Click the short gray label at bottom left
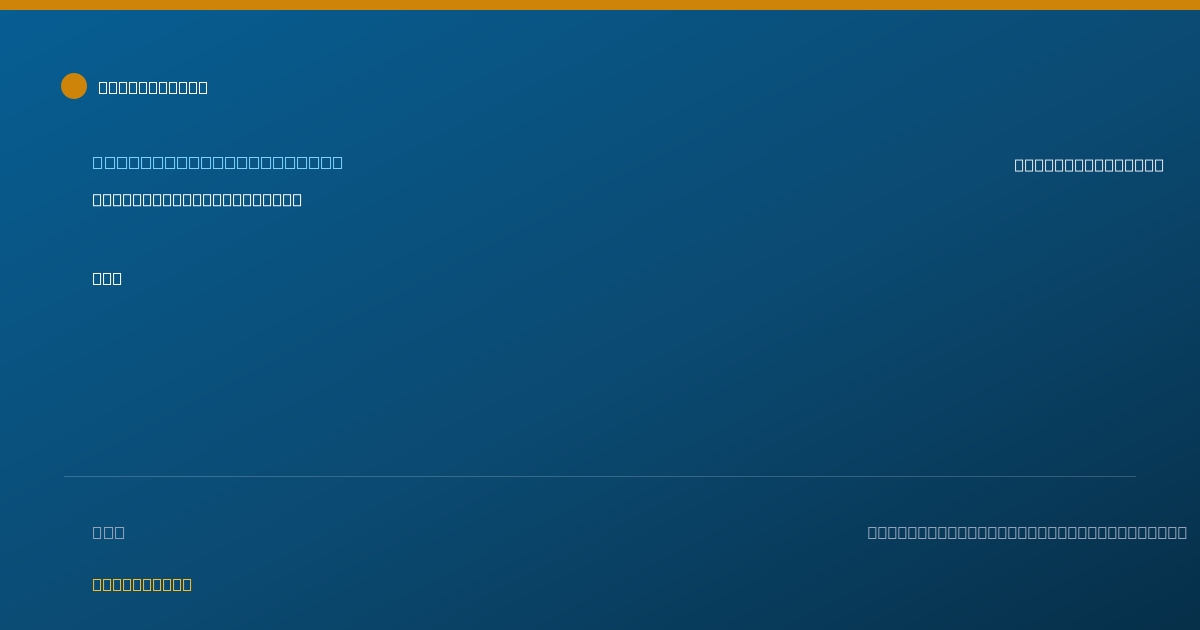The height and width of the screenshot is (630, 1200). click(109, 532)
